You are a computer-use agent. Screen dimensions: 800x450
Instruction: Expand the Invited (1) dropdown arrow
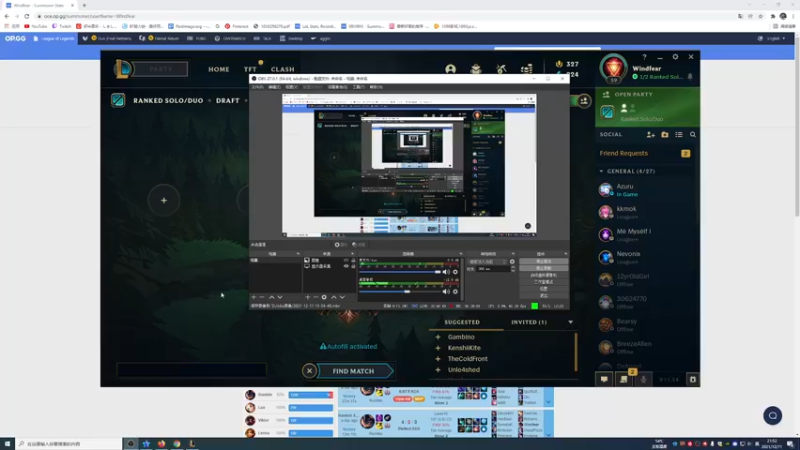click(570, 322)
